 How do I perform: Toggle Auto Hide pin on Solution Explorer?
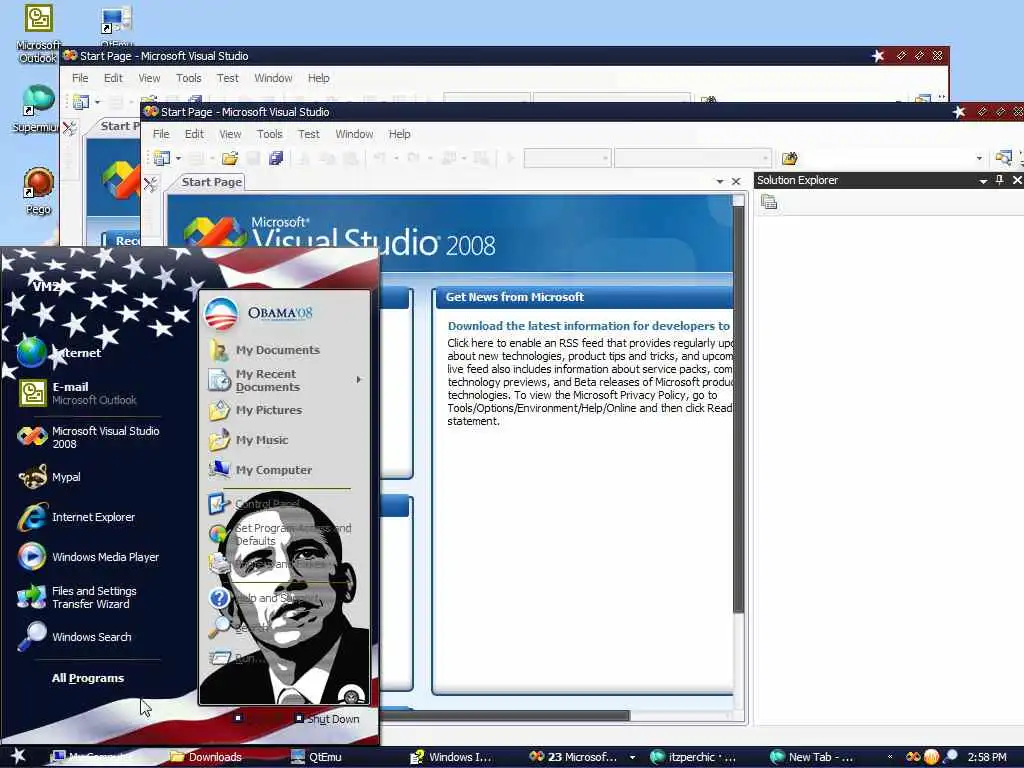tap(999, 180)
